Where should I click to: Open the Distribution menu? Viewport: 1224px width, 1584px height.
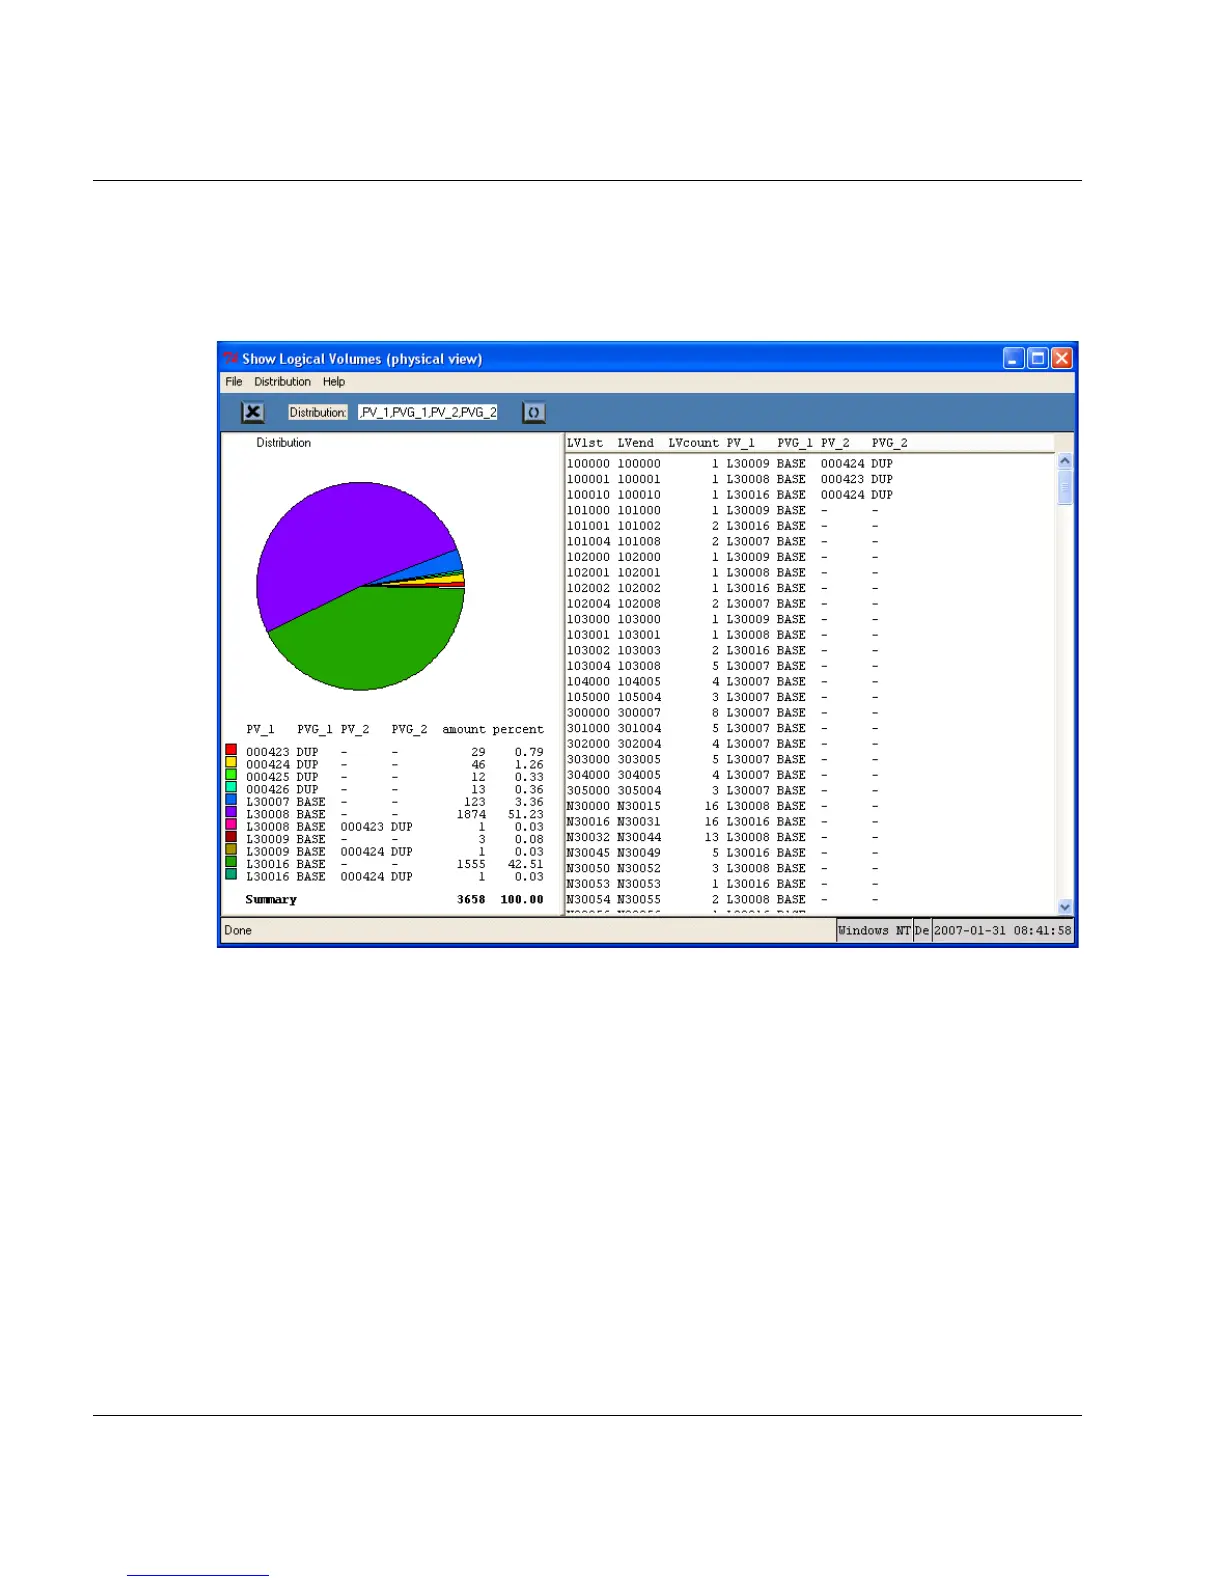[282, 382]
